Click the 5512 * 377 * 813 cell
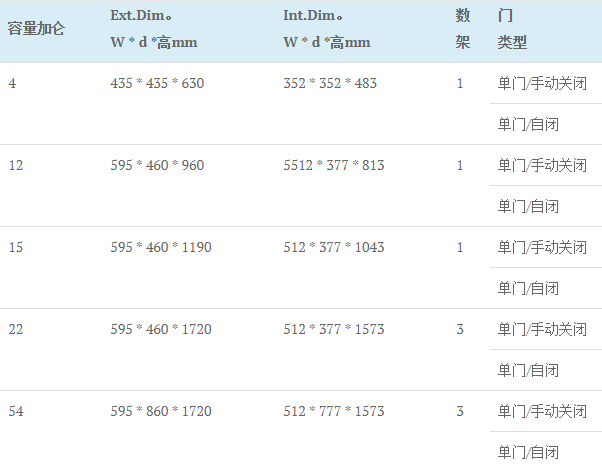The height and width of the screenshot is (472, 602). click(x=333, y=165)
